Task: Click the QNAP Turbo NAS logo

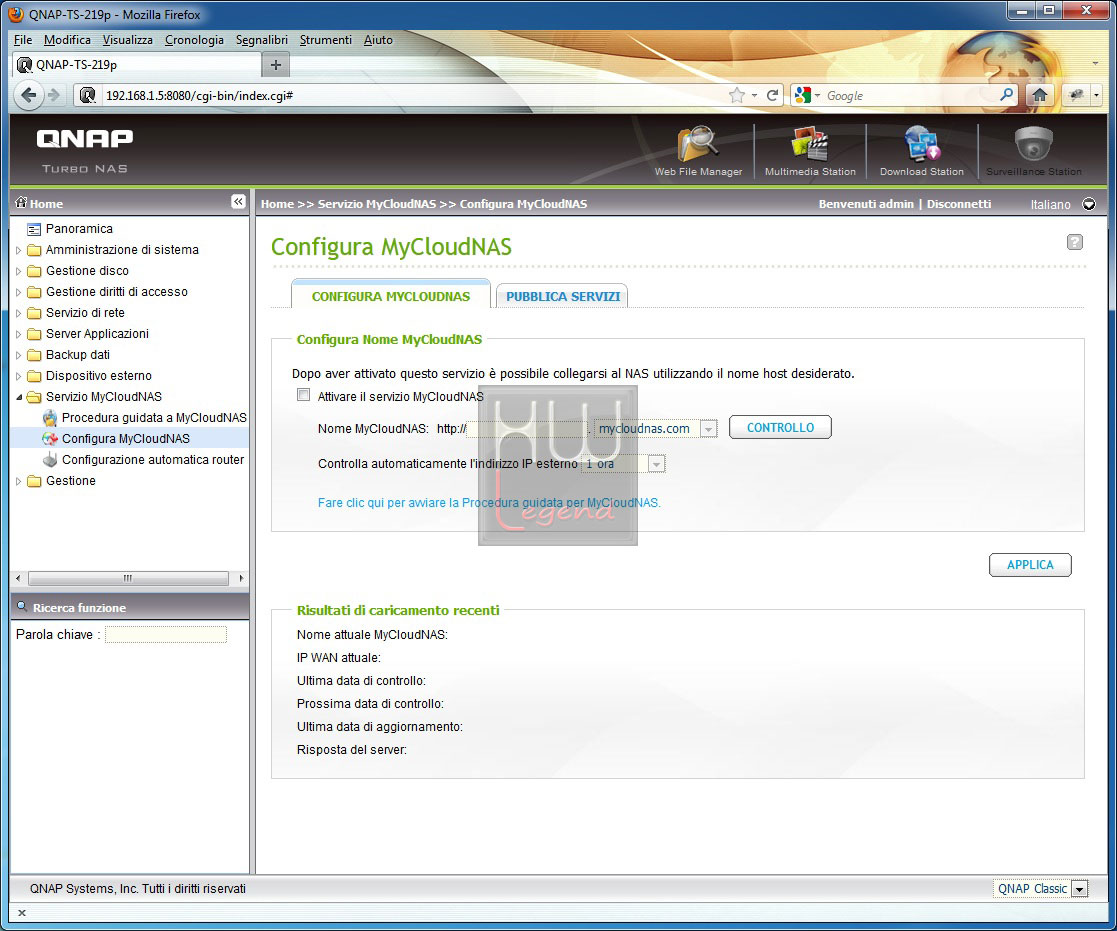Action: click(x=85, y=150)
